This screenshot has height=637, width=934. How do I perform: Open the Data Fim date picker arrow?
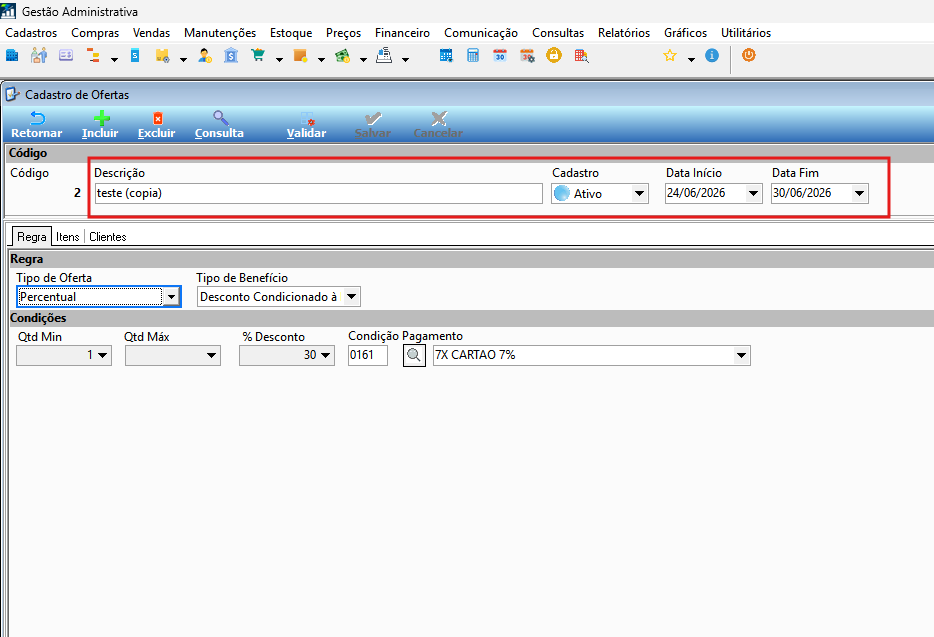tap(860, 194)
